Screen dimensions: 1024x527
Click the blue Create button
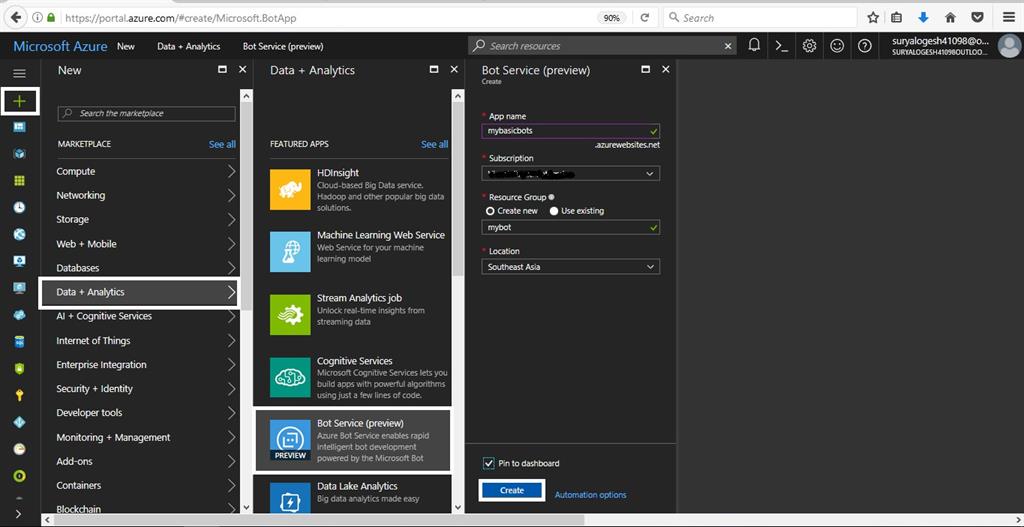(512, 490)
